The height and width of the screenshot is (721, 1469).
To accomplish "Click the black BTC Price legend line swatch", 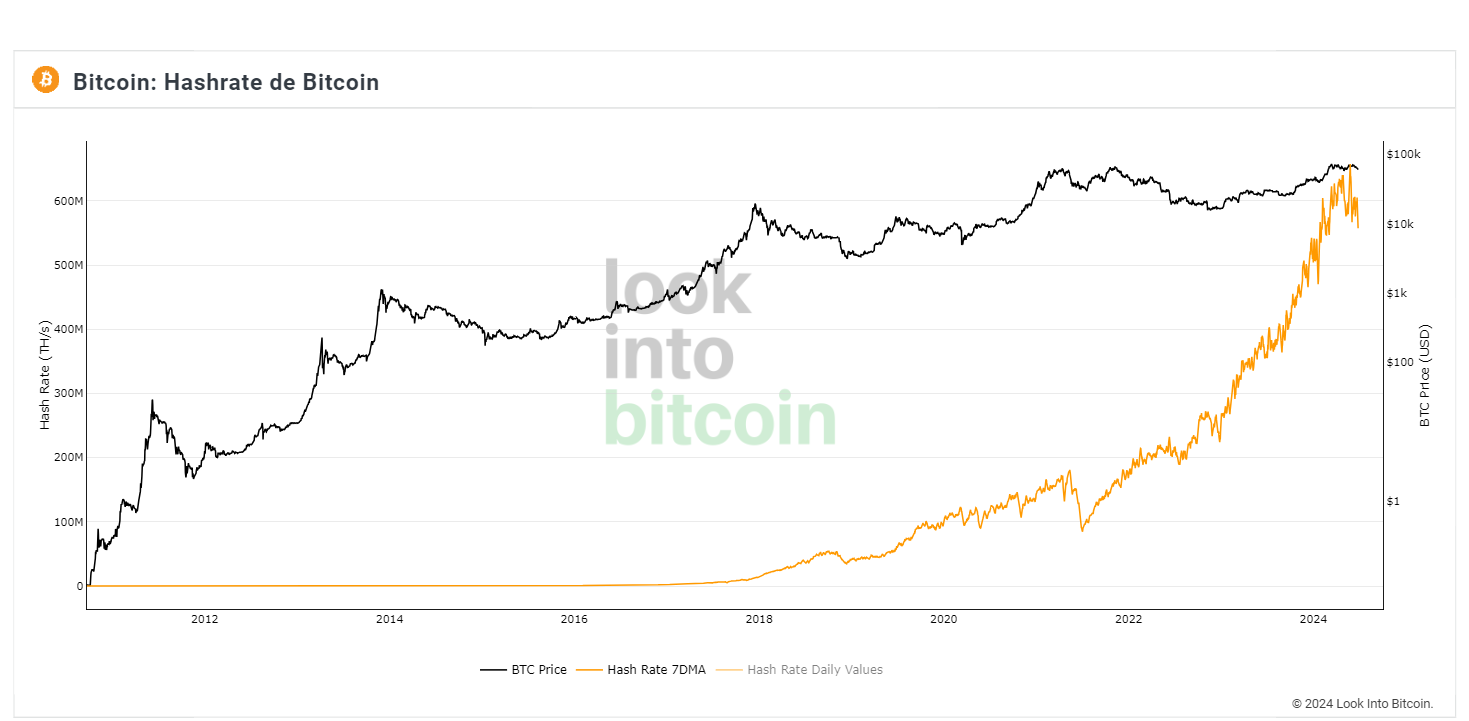I will point(493,670).
